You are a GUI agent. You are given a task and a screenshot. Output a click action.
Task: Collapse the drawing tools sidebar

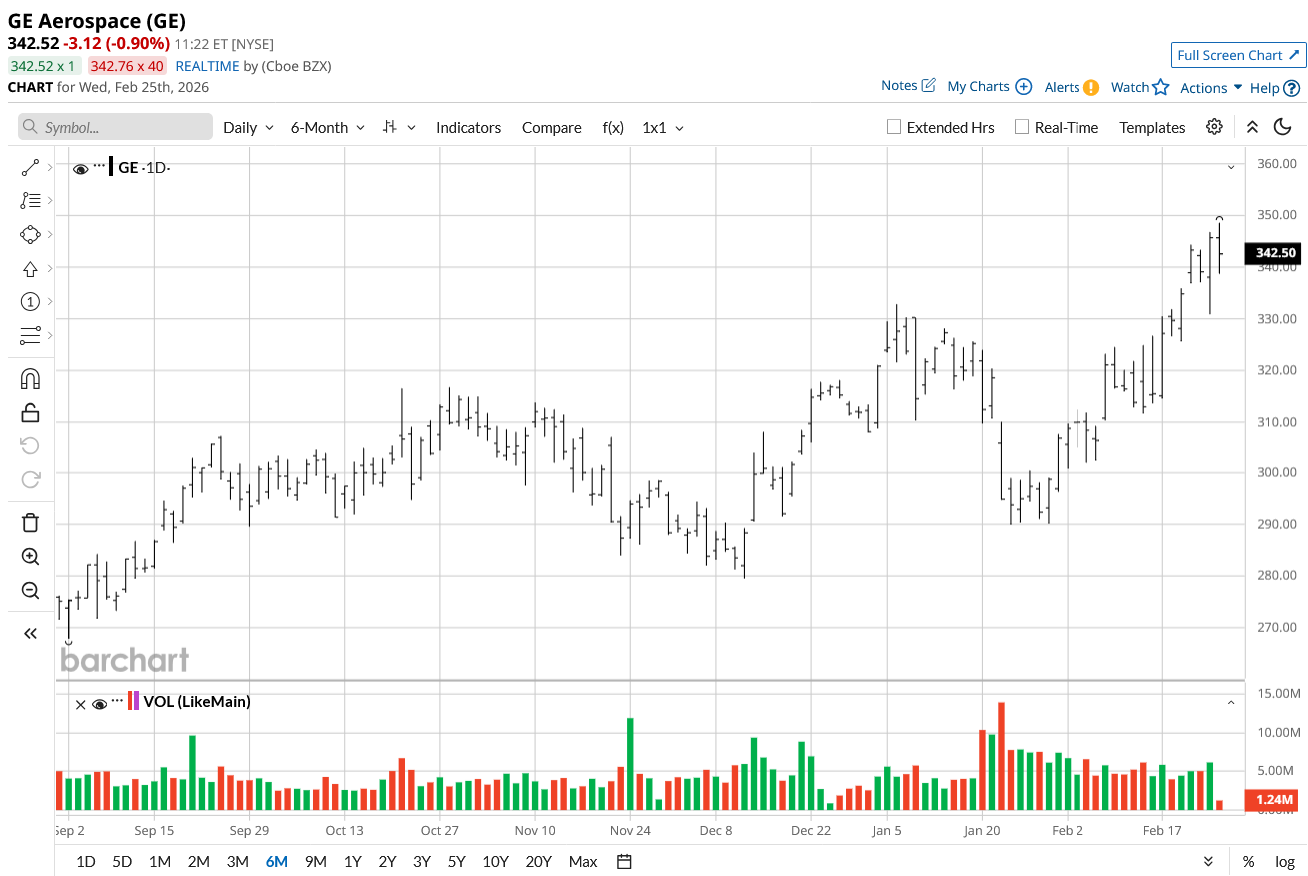point(30,633)
